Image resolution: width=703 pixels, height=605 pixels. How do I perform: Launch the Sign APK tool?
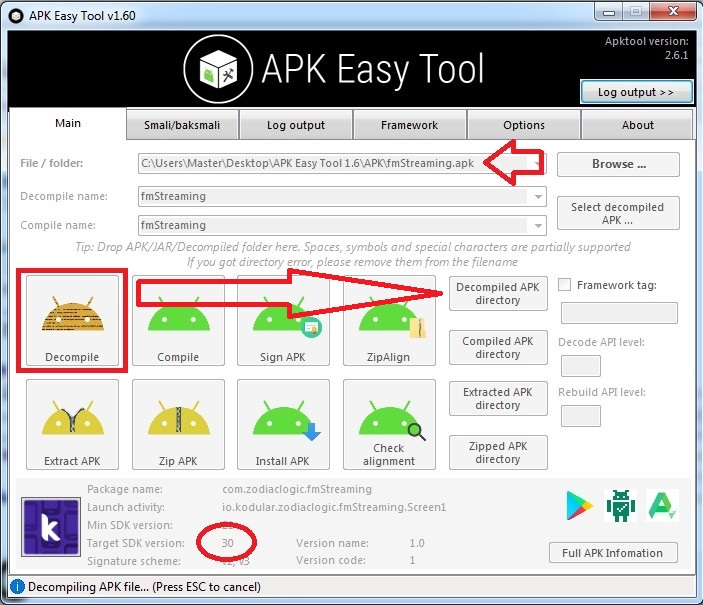284,320
